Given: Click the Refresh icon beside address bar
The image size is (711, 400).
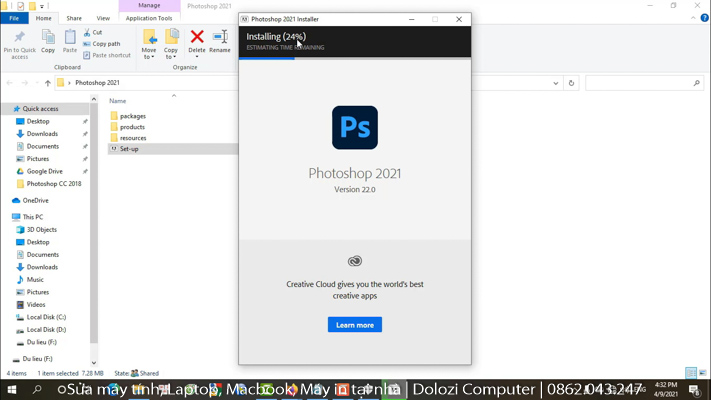Looking at the screenshot, I should (571, 83).
